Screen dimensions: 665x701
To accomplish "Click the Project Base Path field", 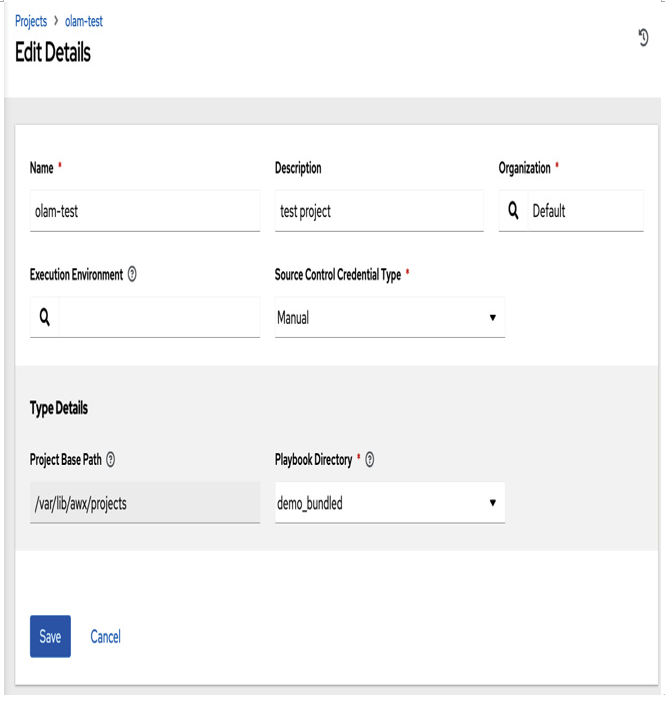I will [145, 503].
